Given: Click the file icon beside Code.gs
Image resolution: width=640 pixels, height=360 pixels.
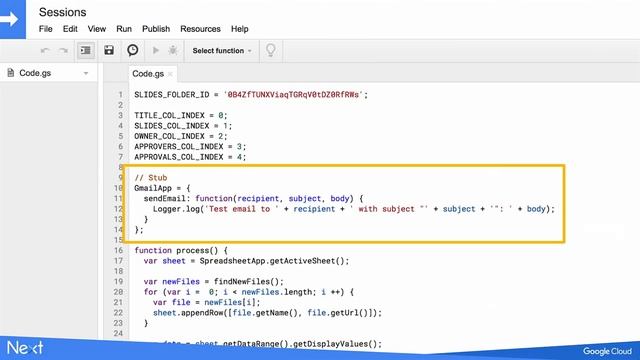Looking at the screenshot, I should (x=11, y=73).
